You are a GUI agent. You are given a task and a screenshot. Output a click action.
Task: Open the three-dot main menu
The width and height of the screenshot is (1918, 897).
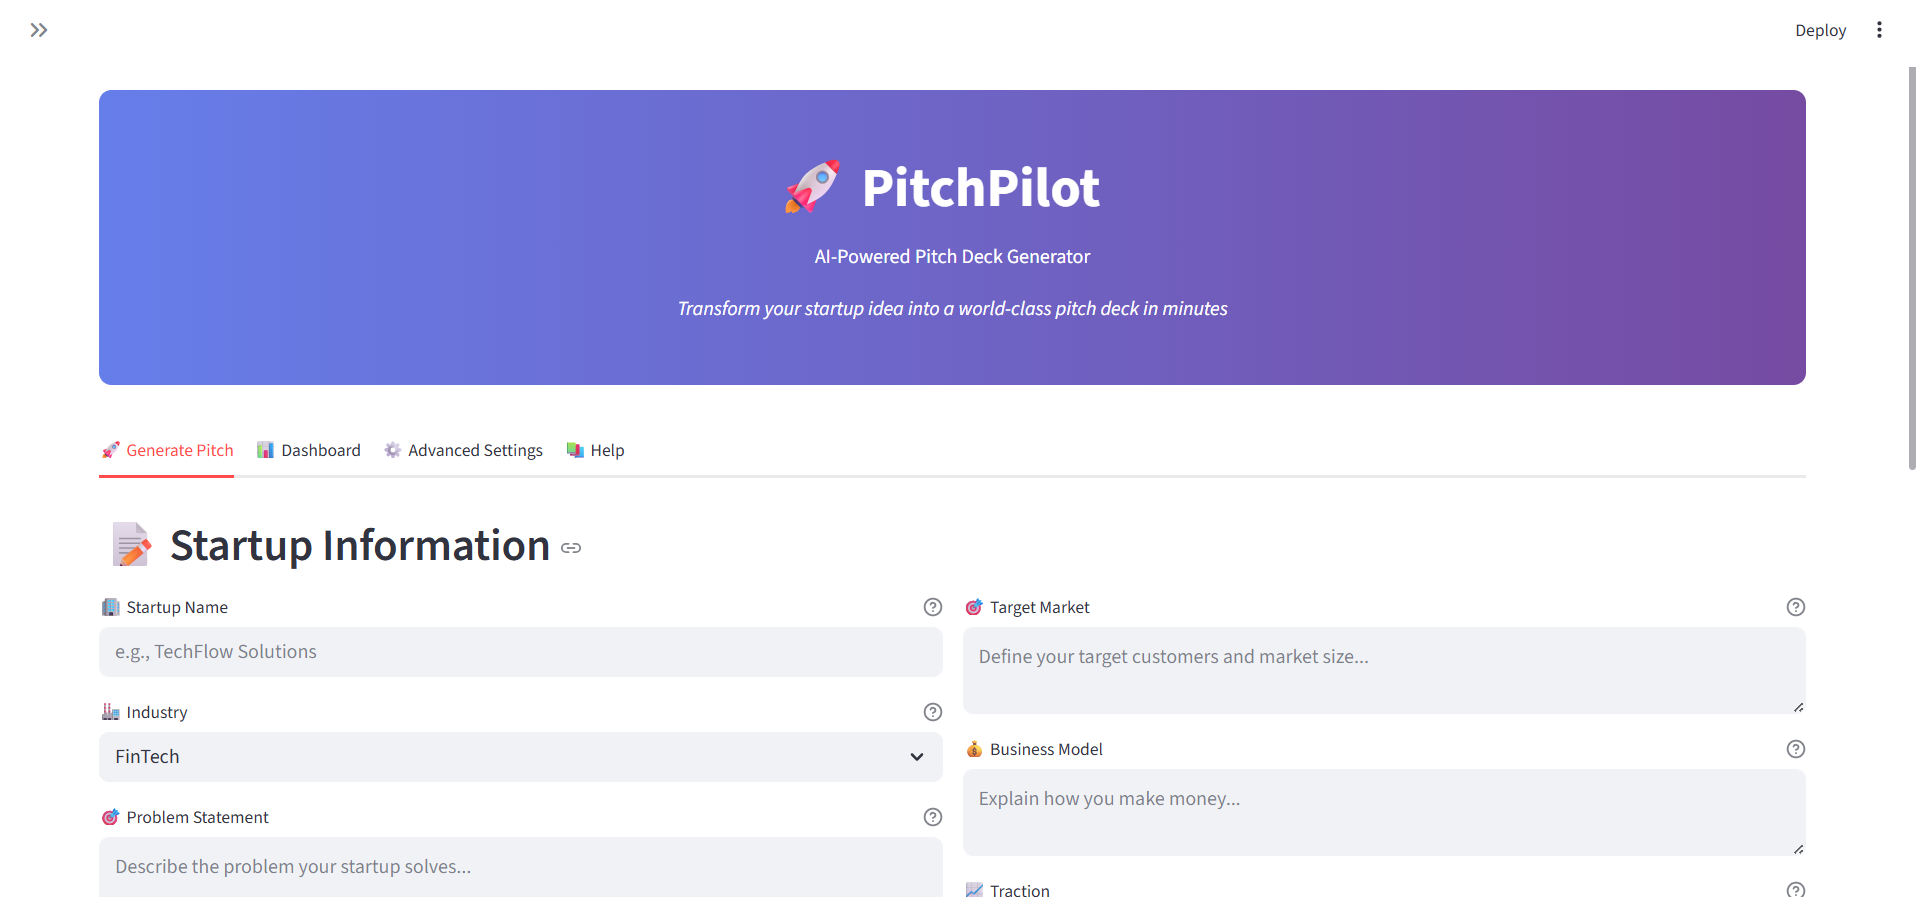[1879, 30]
